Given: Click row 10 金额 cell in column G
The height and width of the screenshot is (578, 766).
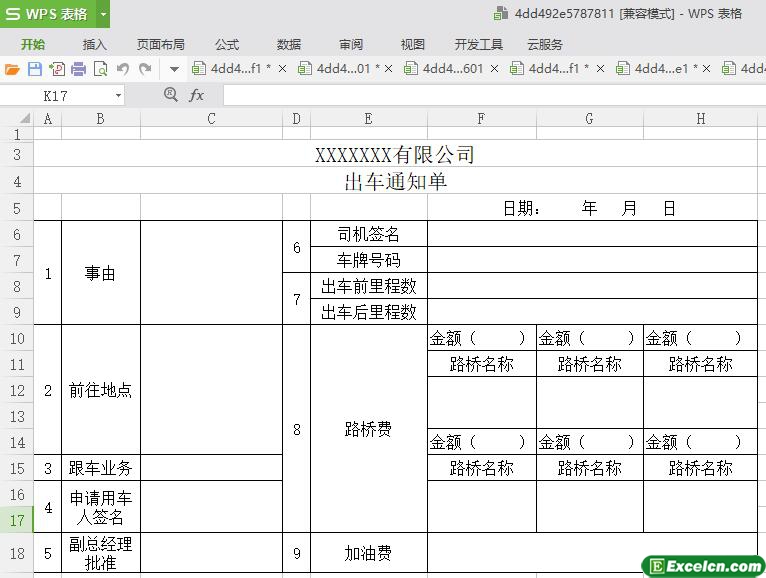Looking at the screenshot, I should point(590,338).
